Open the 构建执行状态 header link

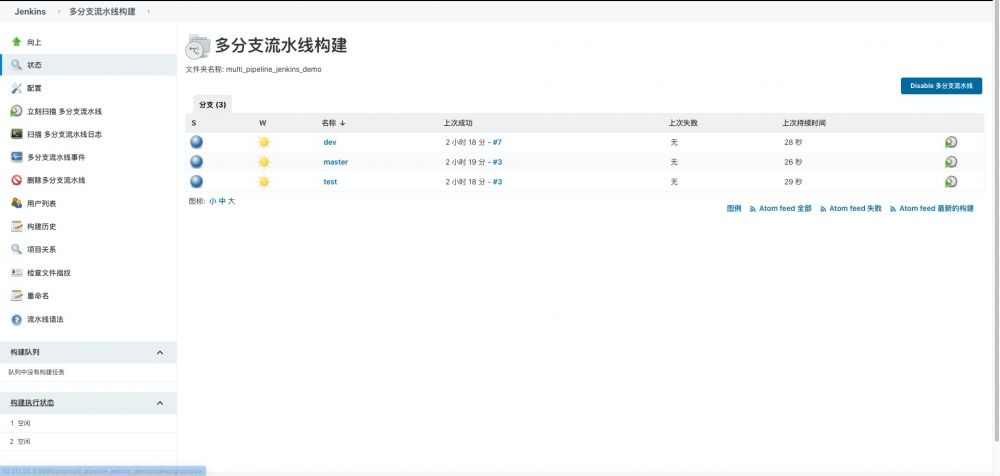point(32,403)
